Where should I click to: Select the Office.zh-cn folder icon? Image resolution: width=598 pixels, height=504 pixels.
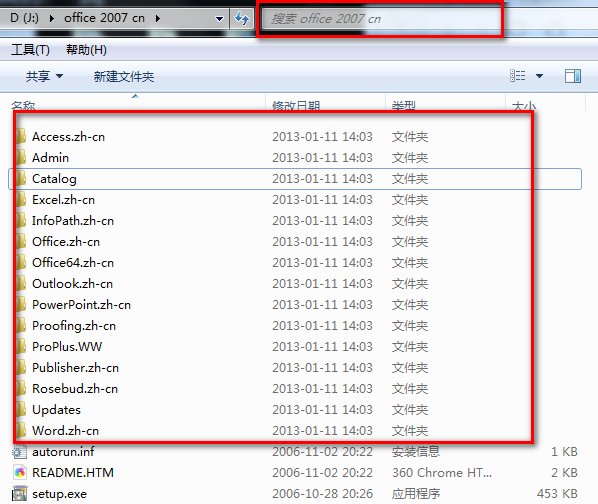[x=20, y=241]
